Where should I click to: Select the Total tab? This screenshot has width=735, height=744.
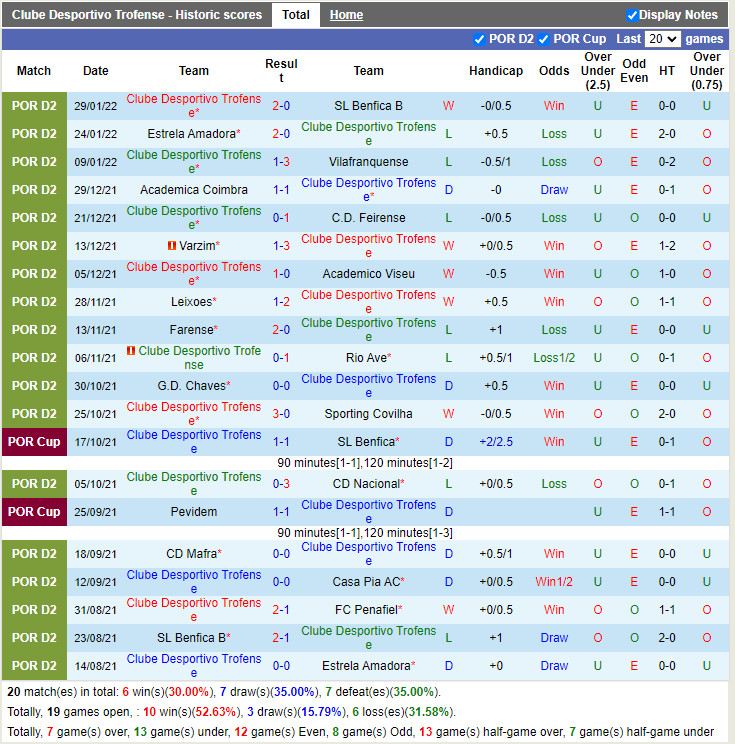pyautogui.click(x=295, y=15)
